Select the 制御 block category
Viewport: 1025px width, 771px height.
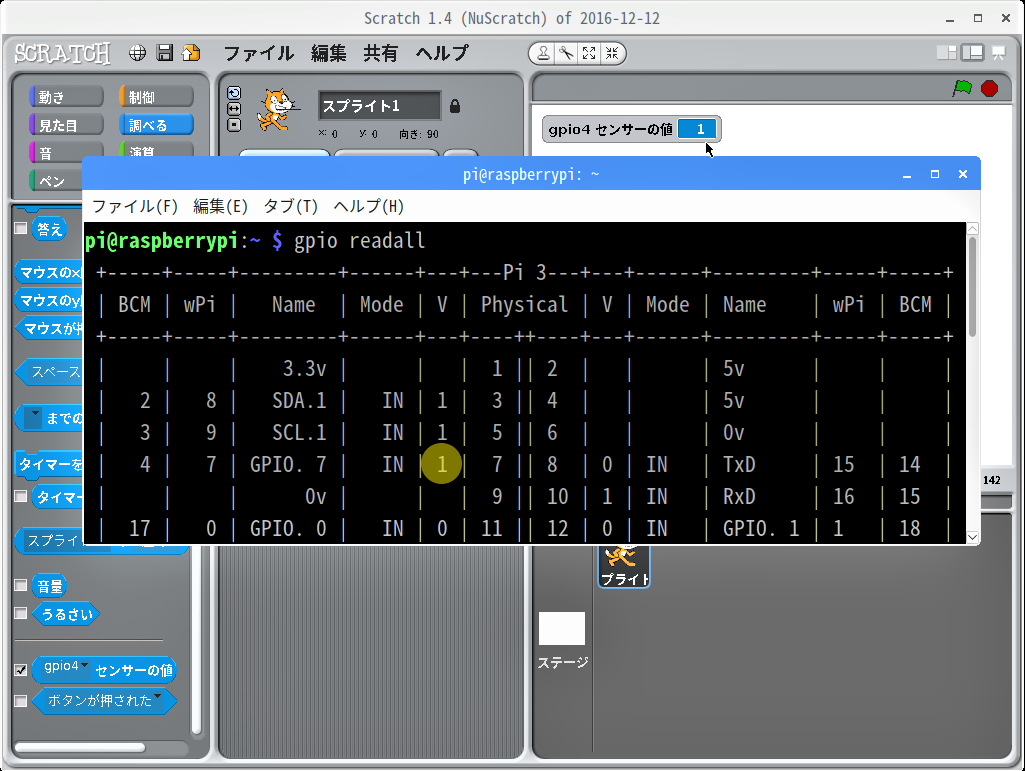tap(156, 97)
